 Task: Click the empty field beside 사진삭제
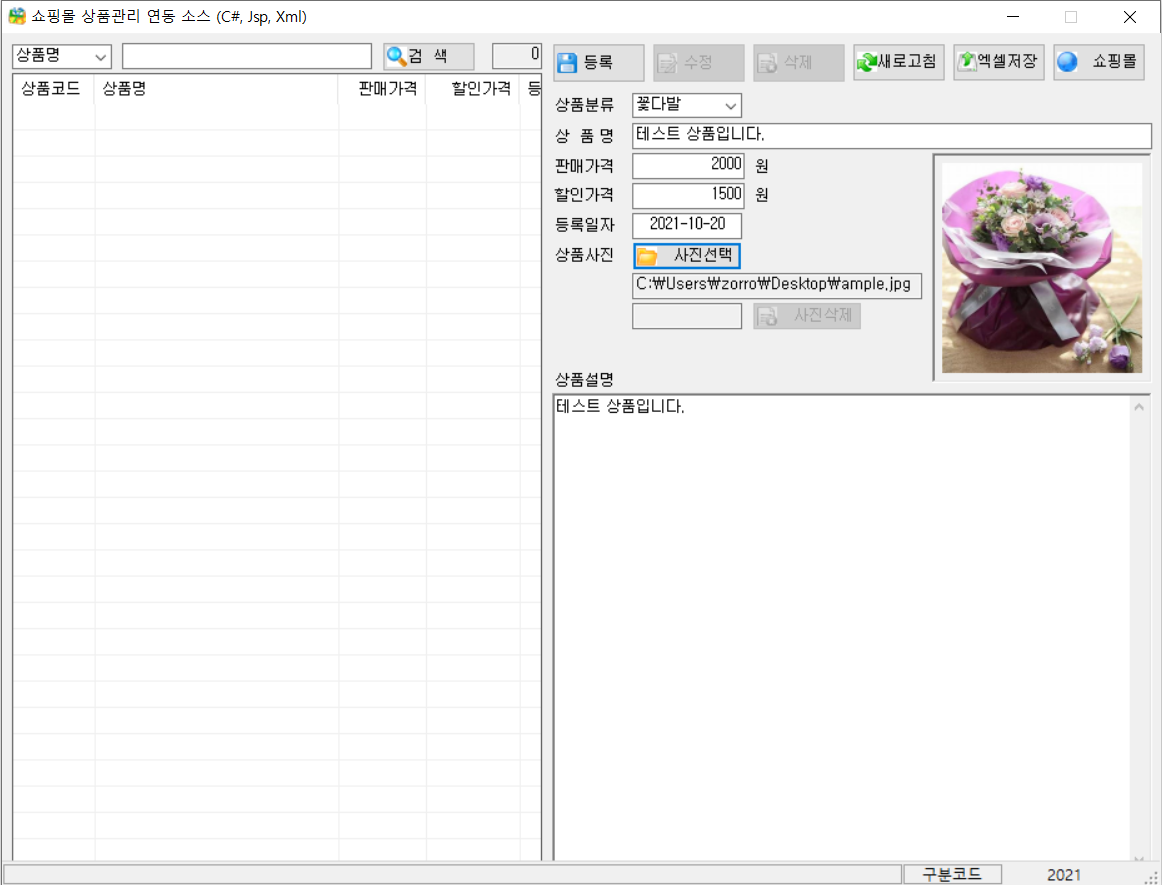pyautogui.click(x=687, y=316)
